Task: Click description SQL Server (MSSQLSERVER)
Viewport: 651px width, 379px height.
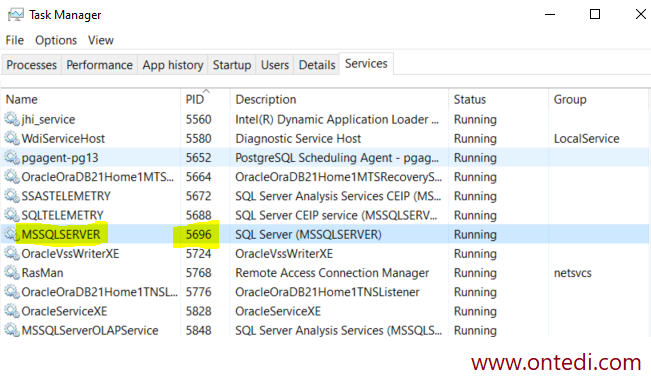Action: pos(308,235)
